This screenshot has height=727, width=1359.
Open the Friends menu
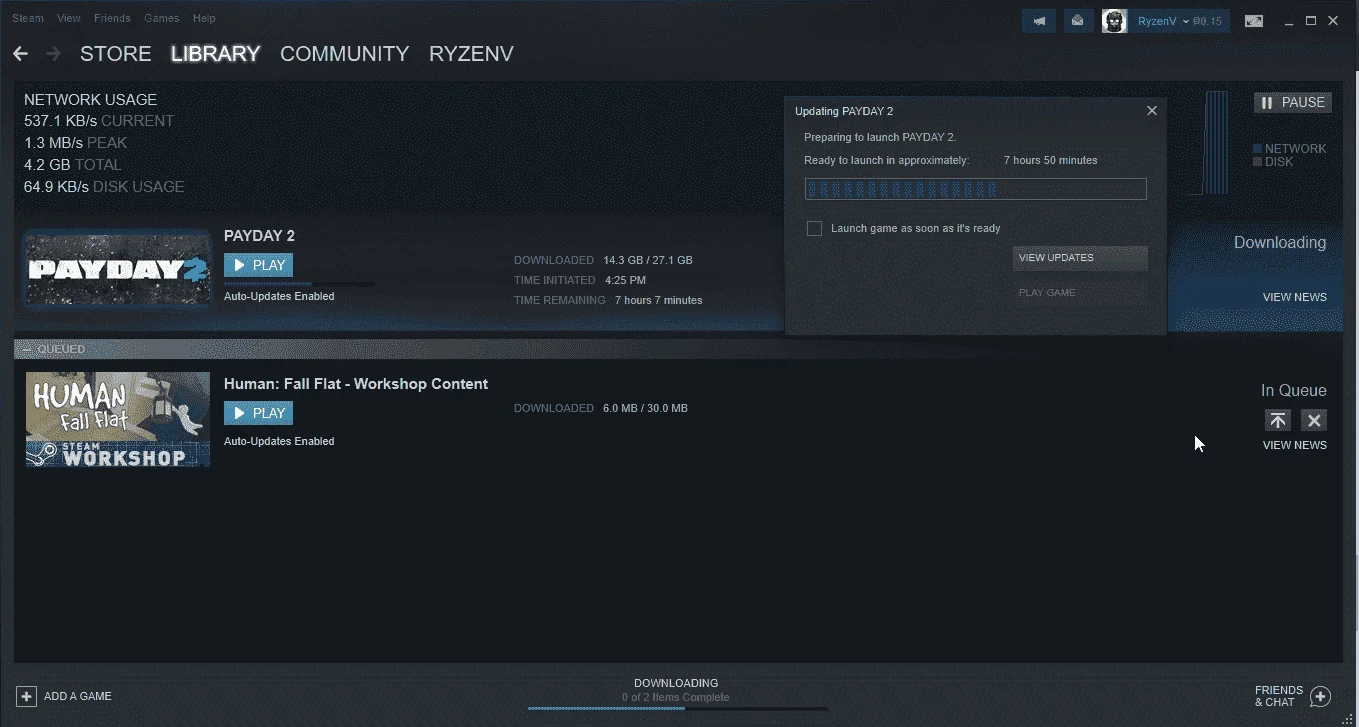click(112, 18)
